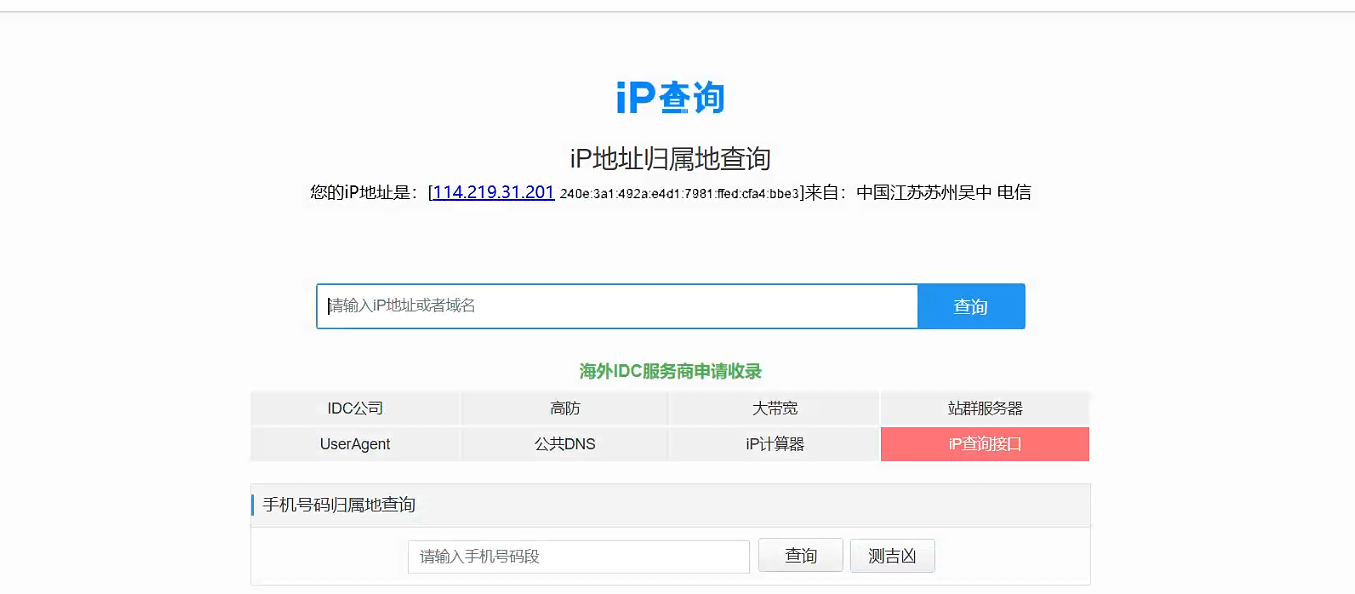The height and width of the screenshot is (594, 1355).
Task: Click the 手机号码归属地查询 section header
Action: (x=339, y=505)
